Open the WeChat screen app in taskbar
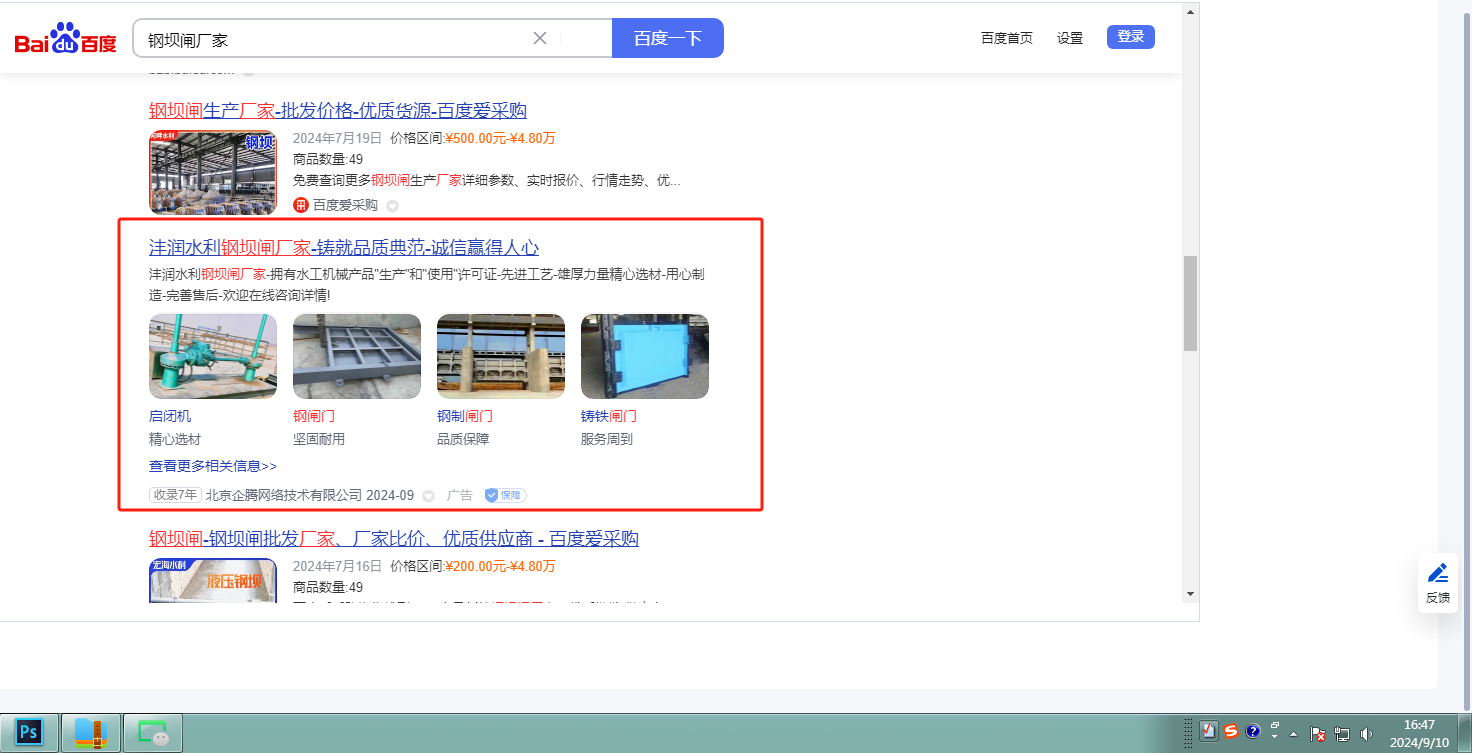The height and width of the screenshot is (753, 1472). (x=153, y=733)
